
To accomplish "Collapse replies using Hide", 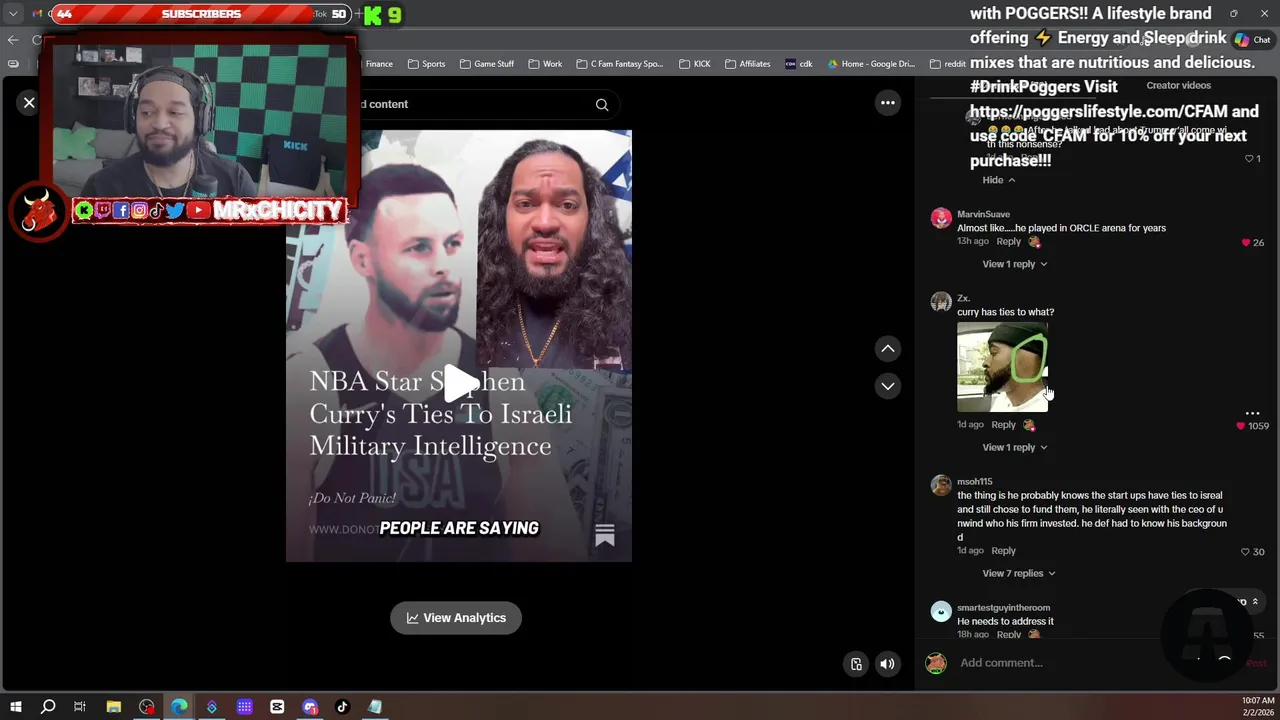I will tap(998, 180).
